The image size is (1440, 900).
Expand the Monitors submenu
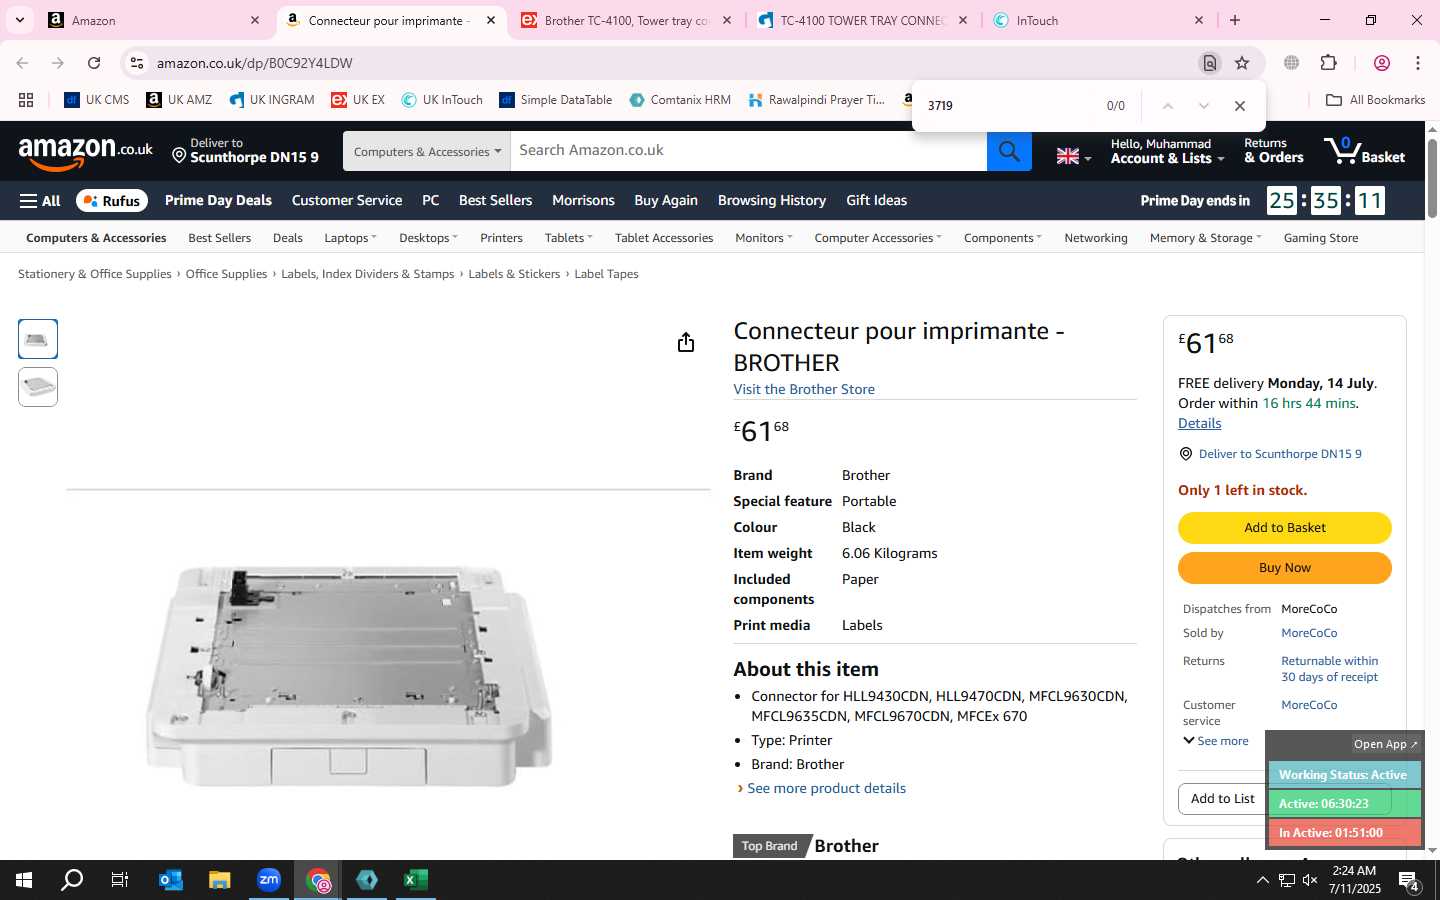(763, 238)
